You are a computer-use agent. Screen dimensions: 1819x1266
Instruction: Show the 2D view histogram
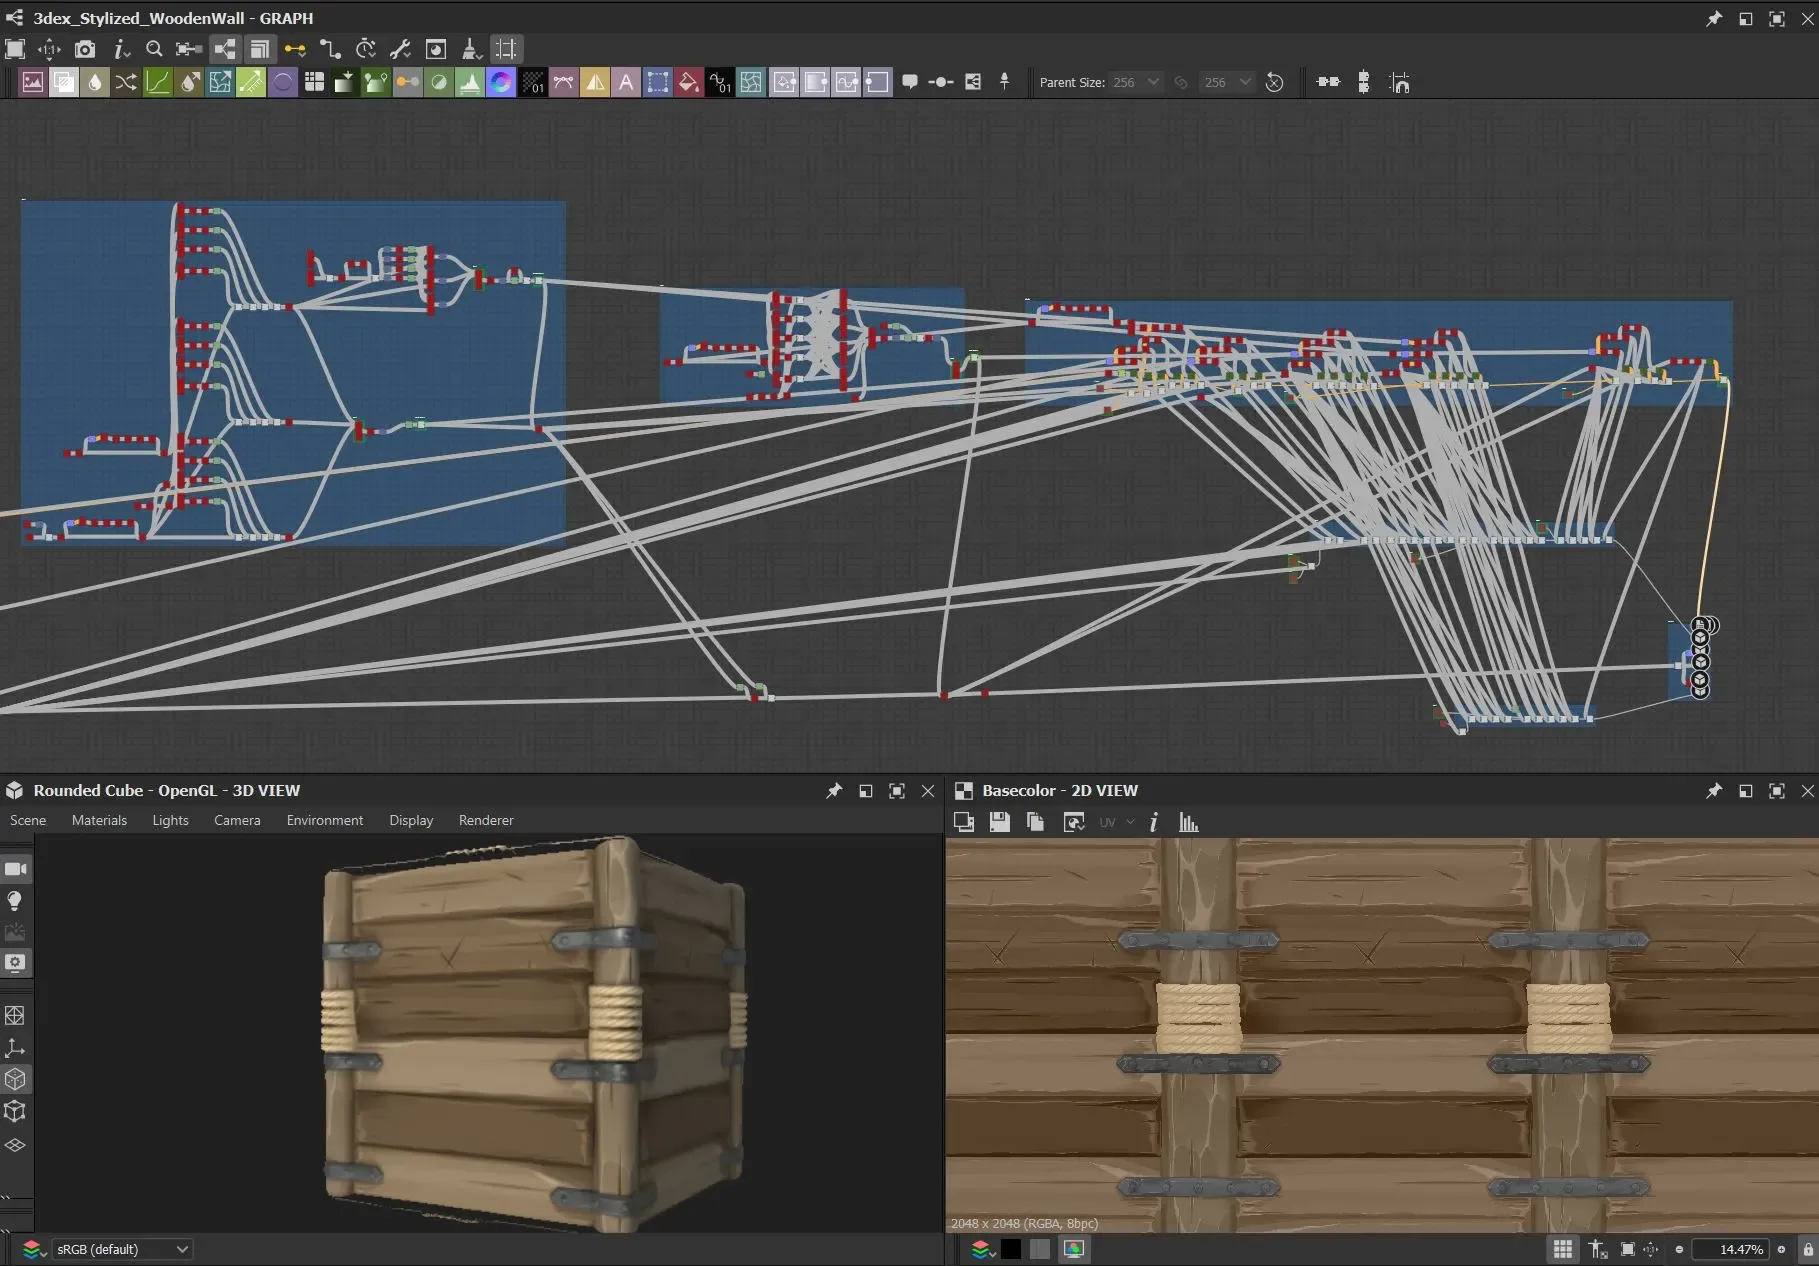(1188, 822)
